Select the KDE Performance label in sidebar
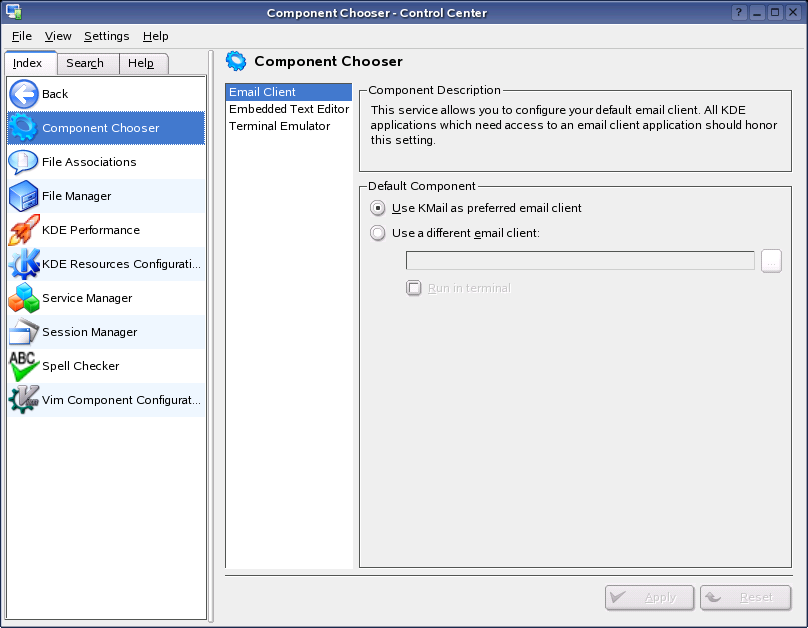 [91, 230]
